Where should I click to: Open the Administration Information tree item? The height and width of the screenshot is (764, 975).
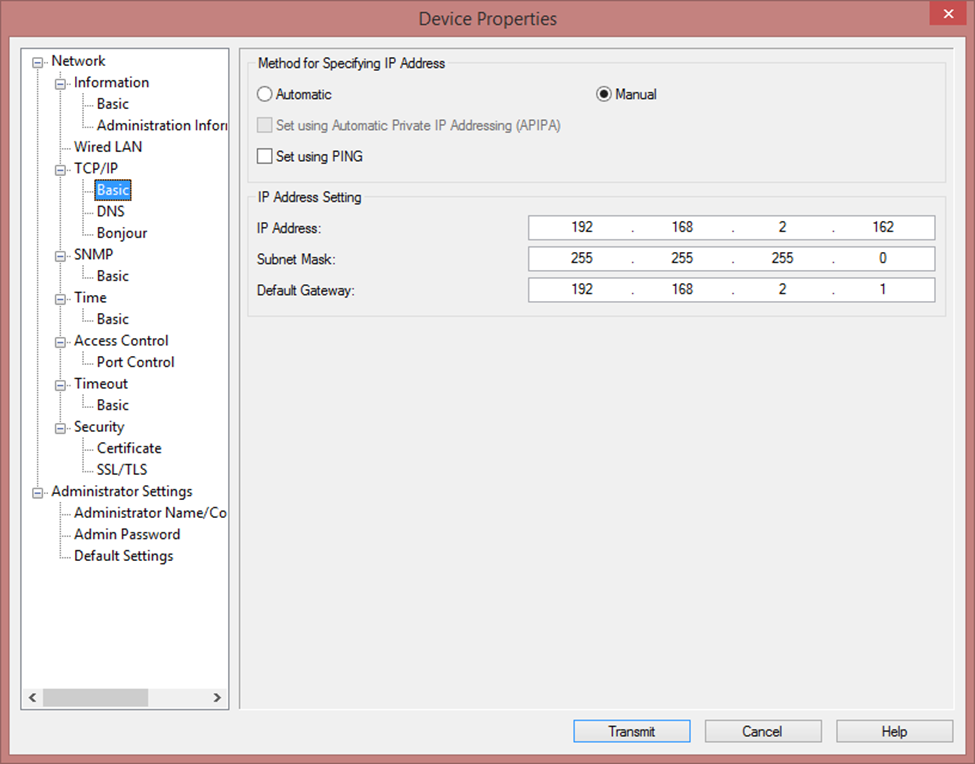pyautogui.click(x=162, y=125)
